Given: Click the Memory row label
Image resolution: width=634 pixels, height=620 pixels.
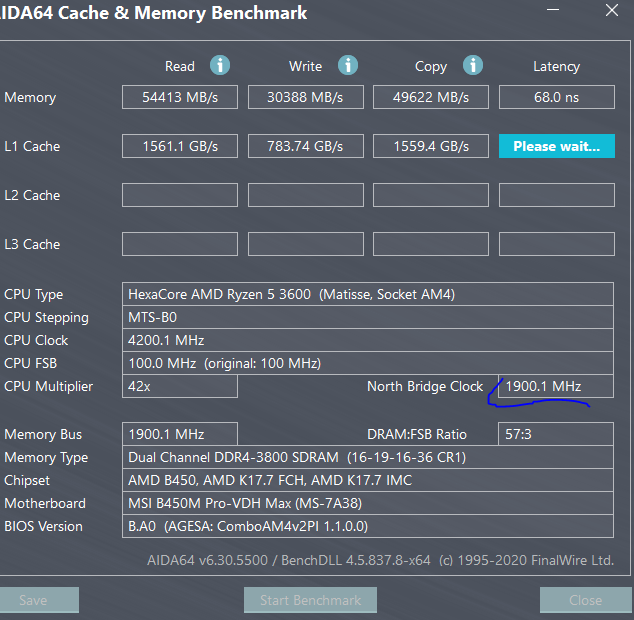Looking at the screenshot, I should tap(30, 97).
